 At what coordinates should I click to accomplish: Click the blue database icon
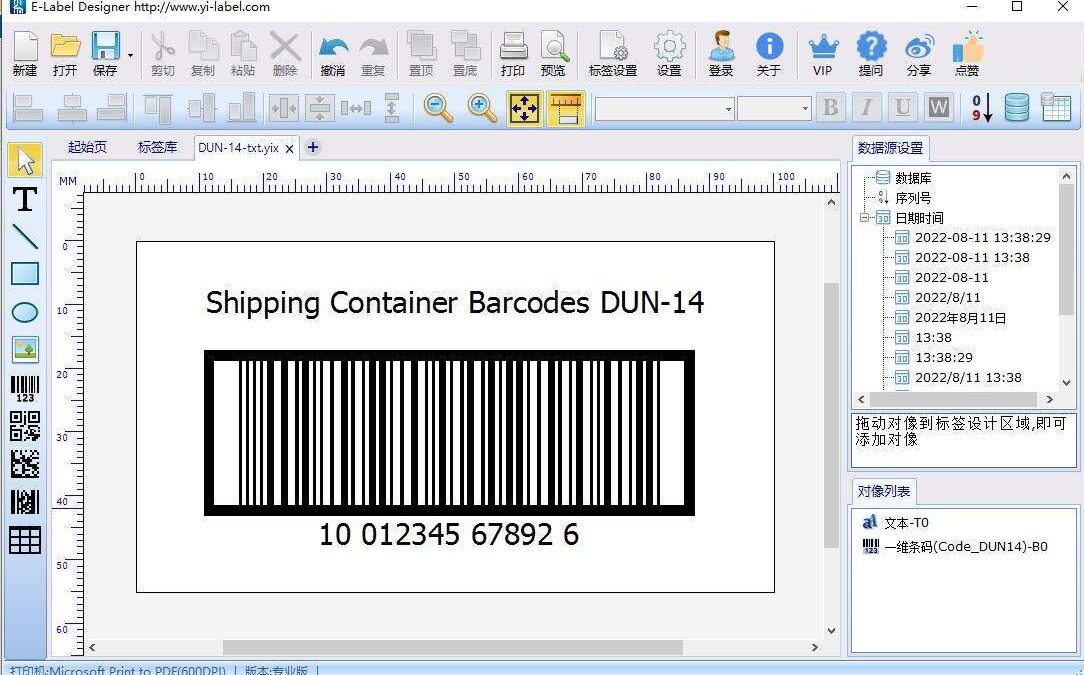(1016, 108)
